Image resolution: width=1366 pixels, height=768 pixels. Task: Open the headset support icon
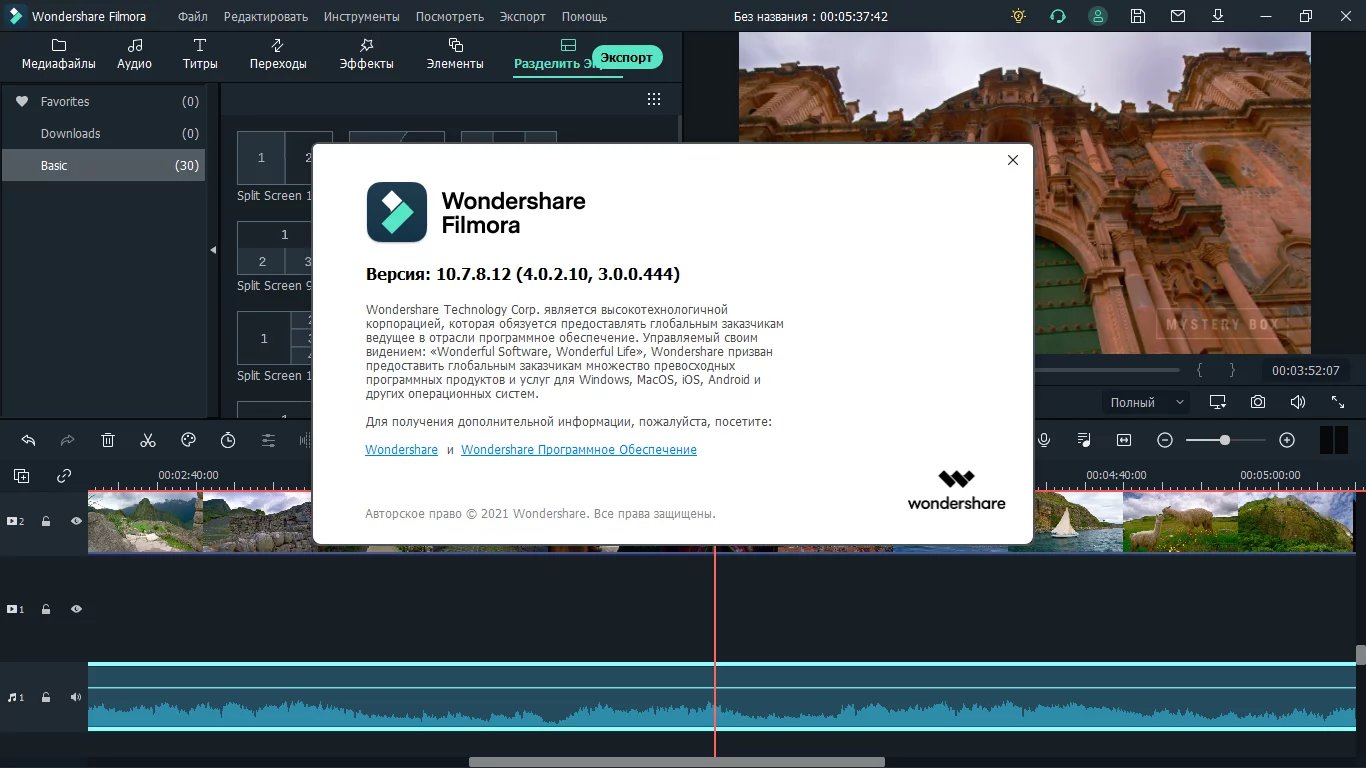1058,16
